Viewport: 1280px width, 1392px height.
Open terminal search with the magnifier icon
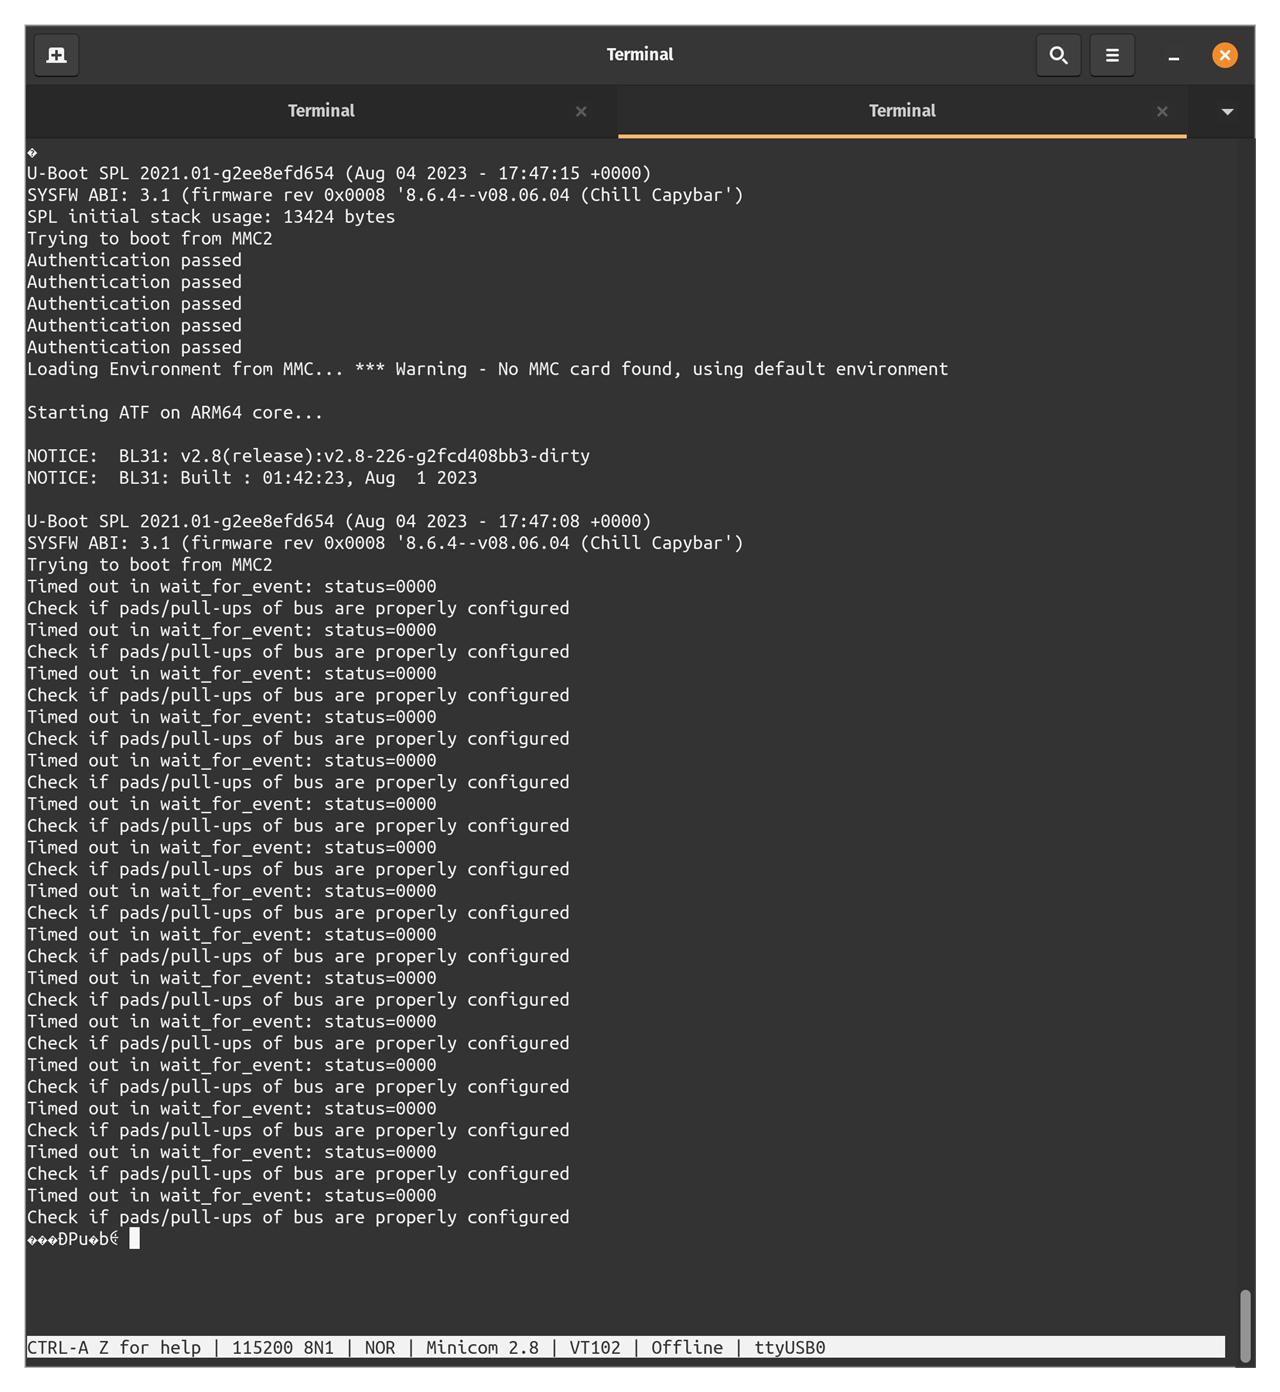tap(1058, 55)
